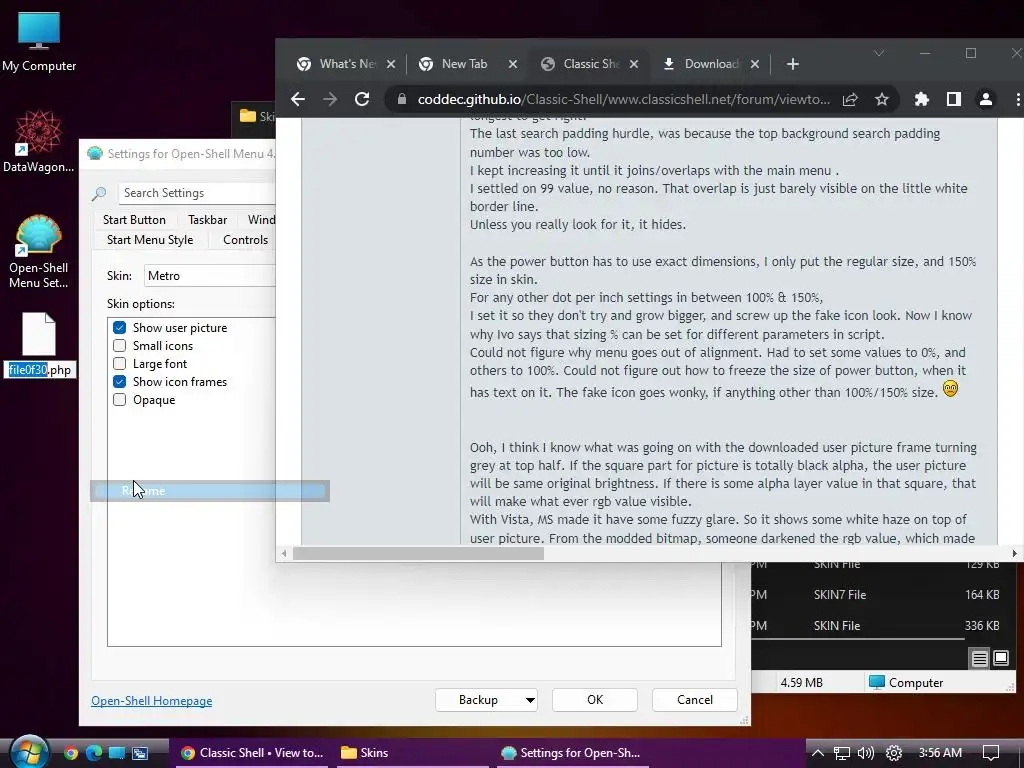Open network icon in system tray

click(x=842, y=753)
